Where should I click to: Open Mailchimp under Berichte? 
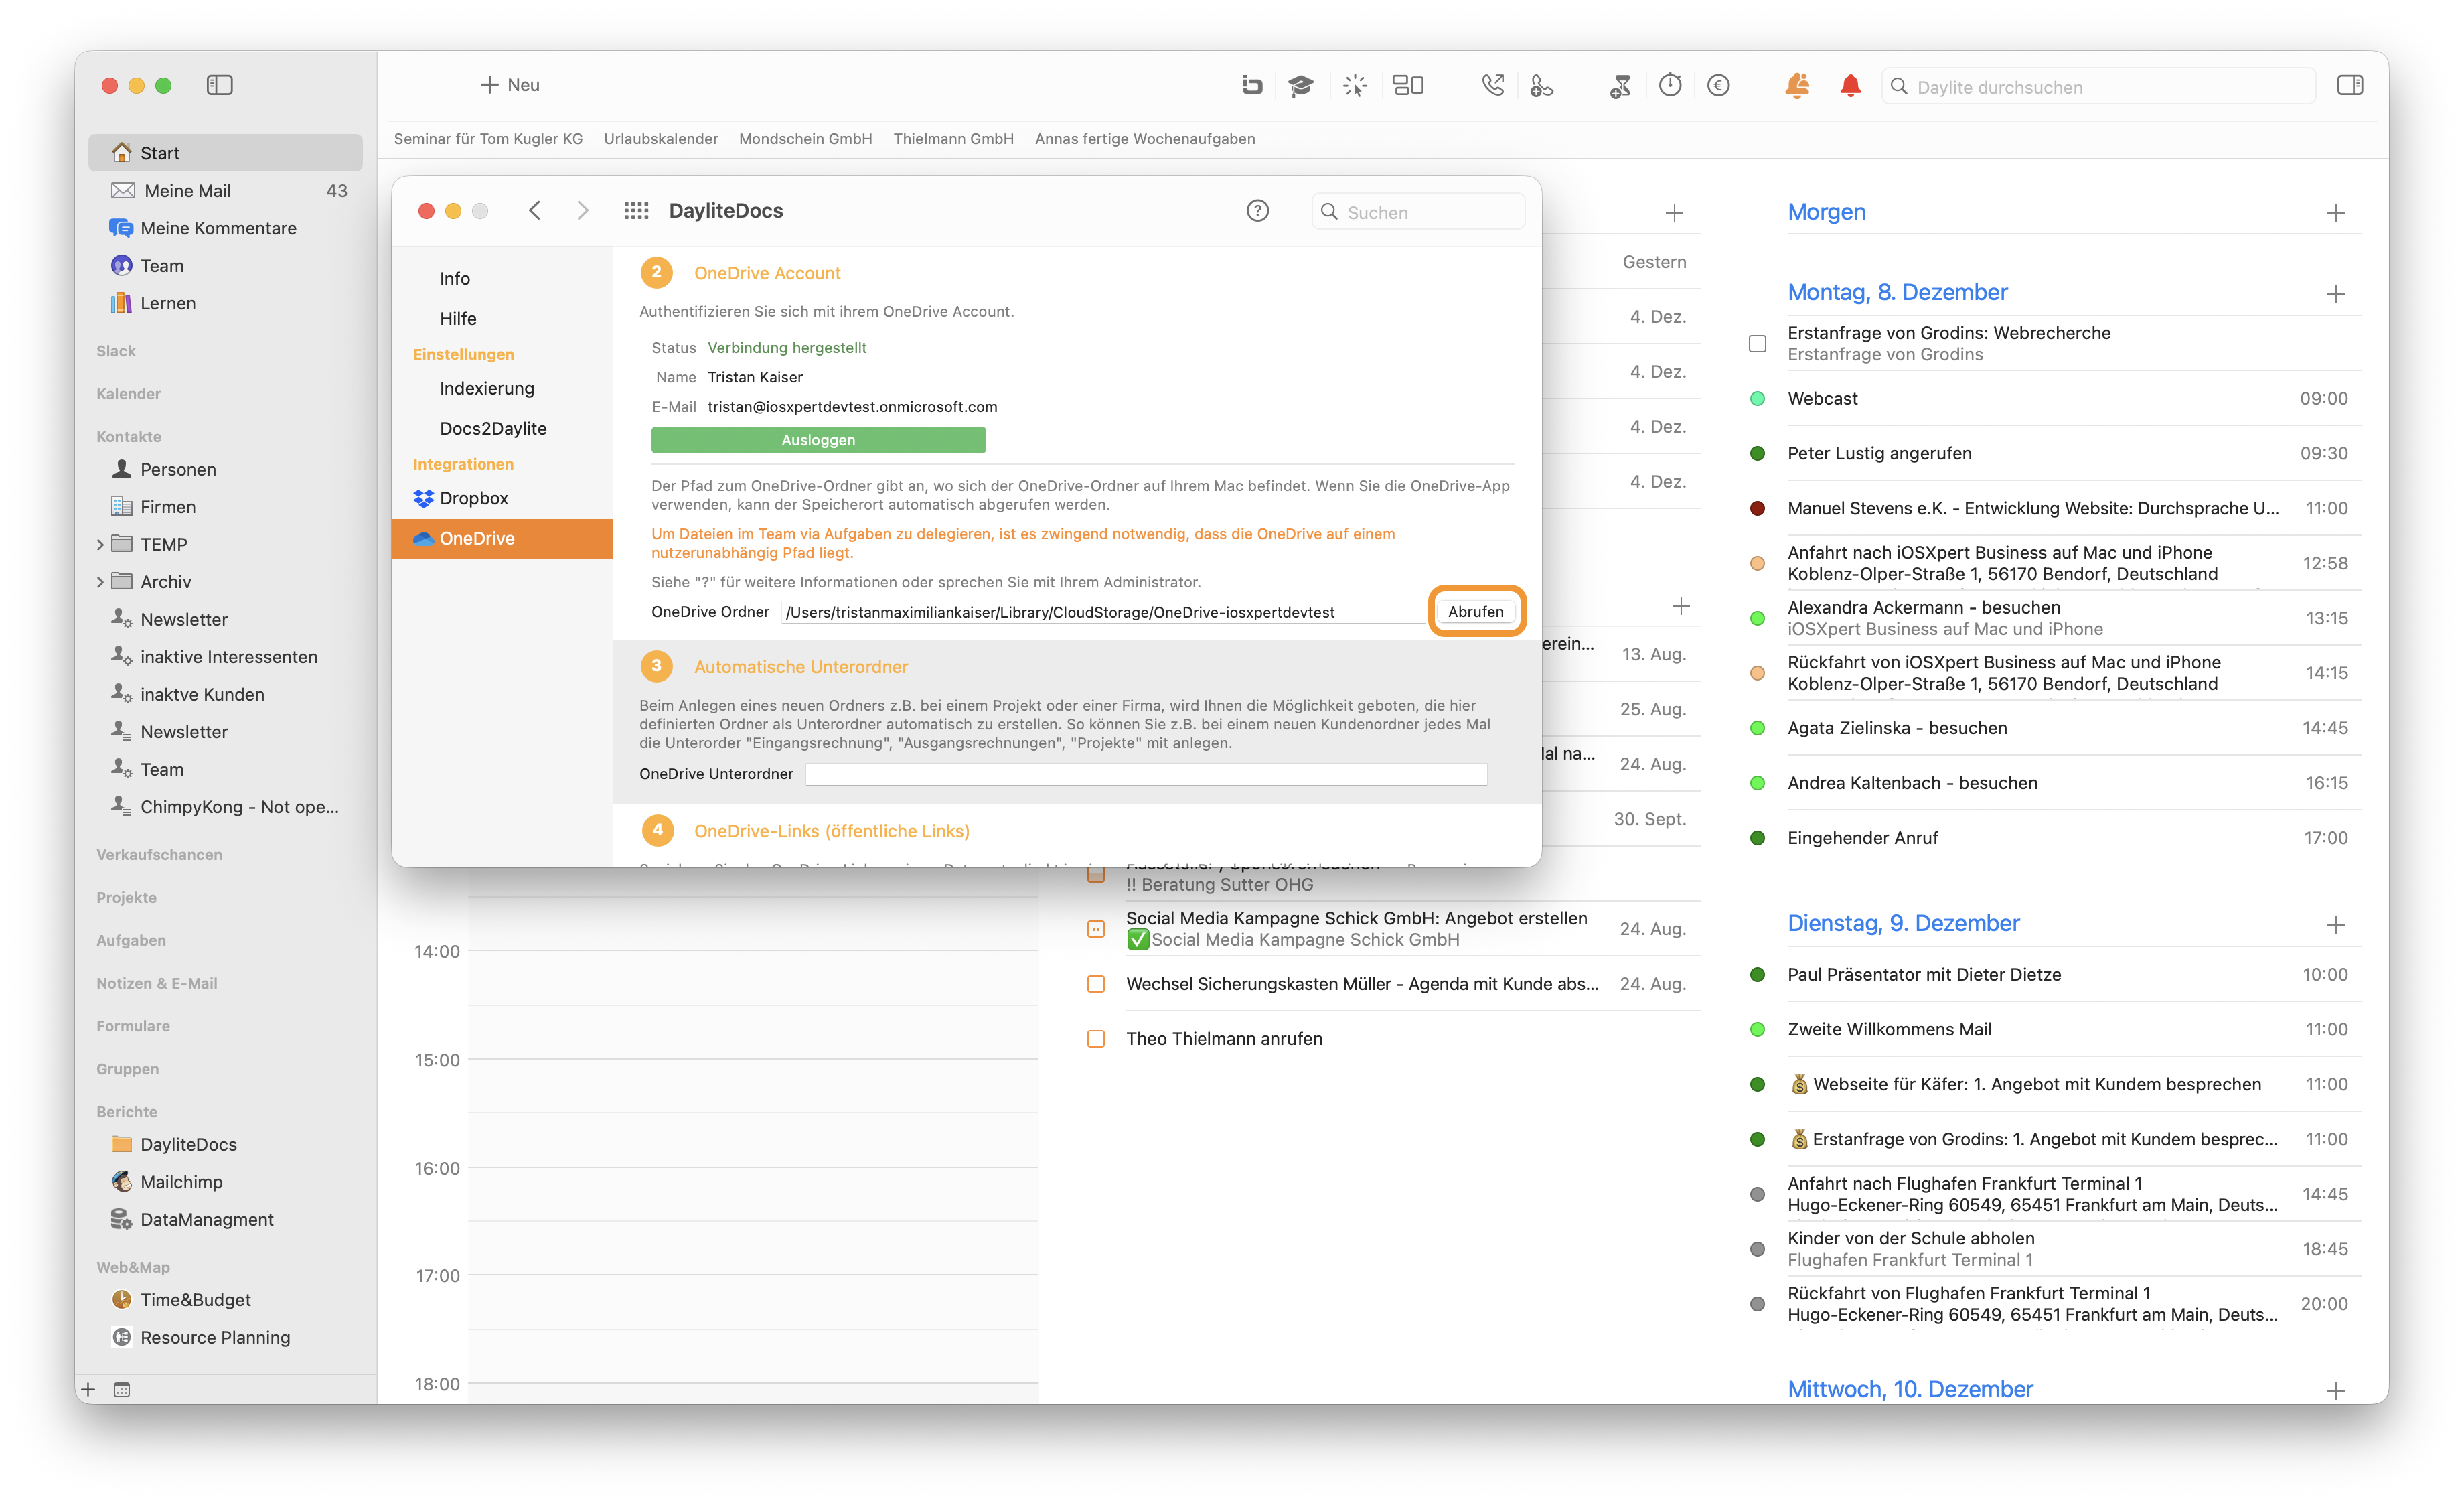tap(225, 1182)
